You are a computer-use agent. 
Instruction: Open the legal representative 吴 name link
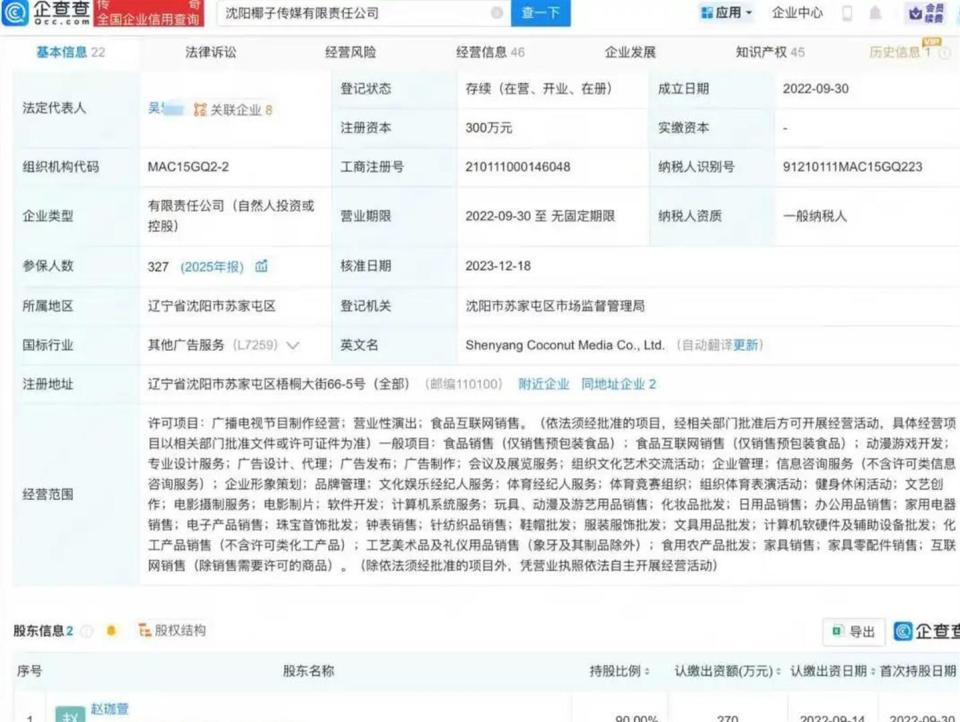click(x=165, y=108)
